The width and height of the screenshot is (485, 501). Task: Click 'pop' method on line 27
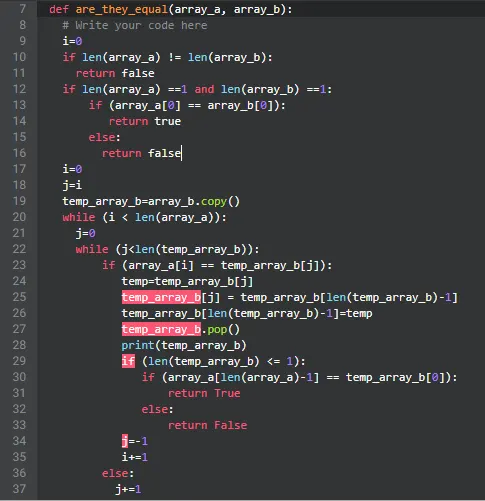click(x=217, y=330)
